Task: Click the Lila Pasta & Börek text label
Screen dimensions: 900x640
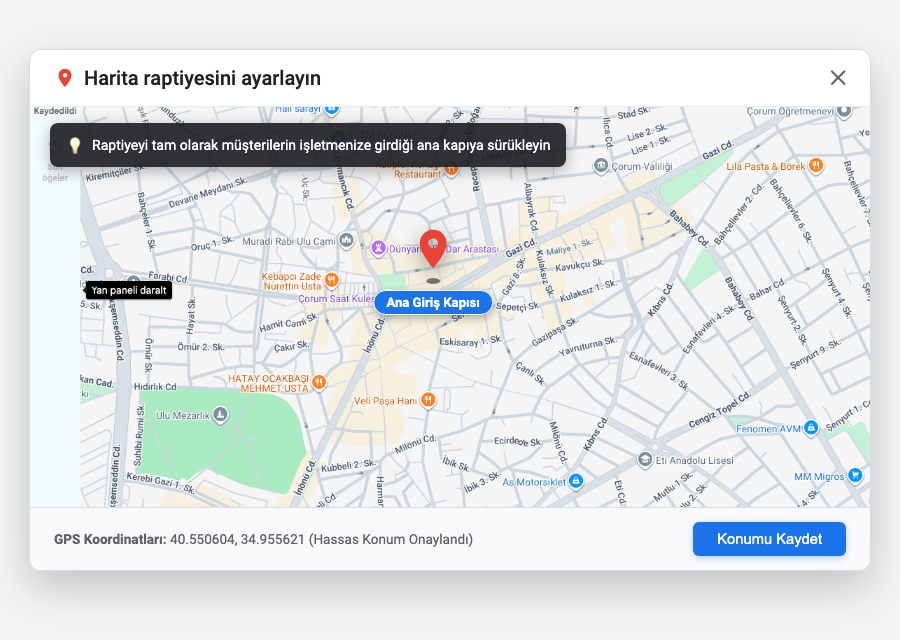Action: 766,166
